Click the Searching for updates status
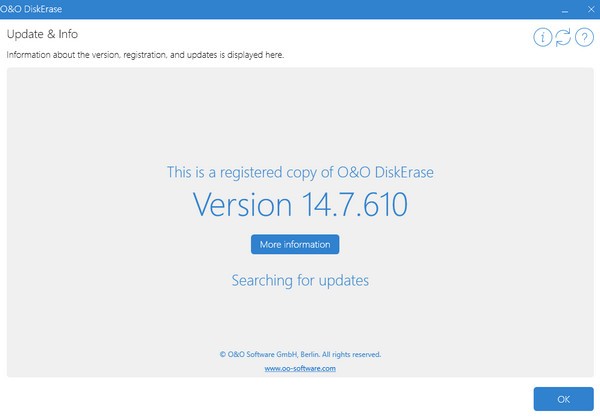This screenshot has height=419, width=600. [300, 280]
